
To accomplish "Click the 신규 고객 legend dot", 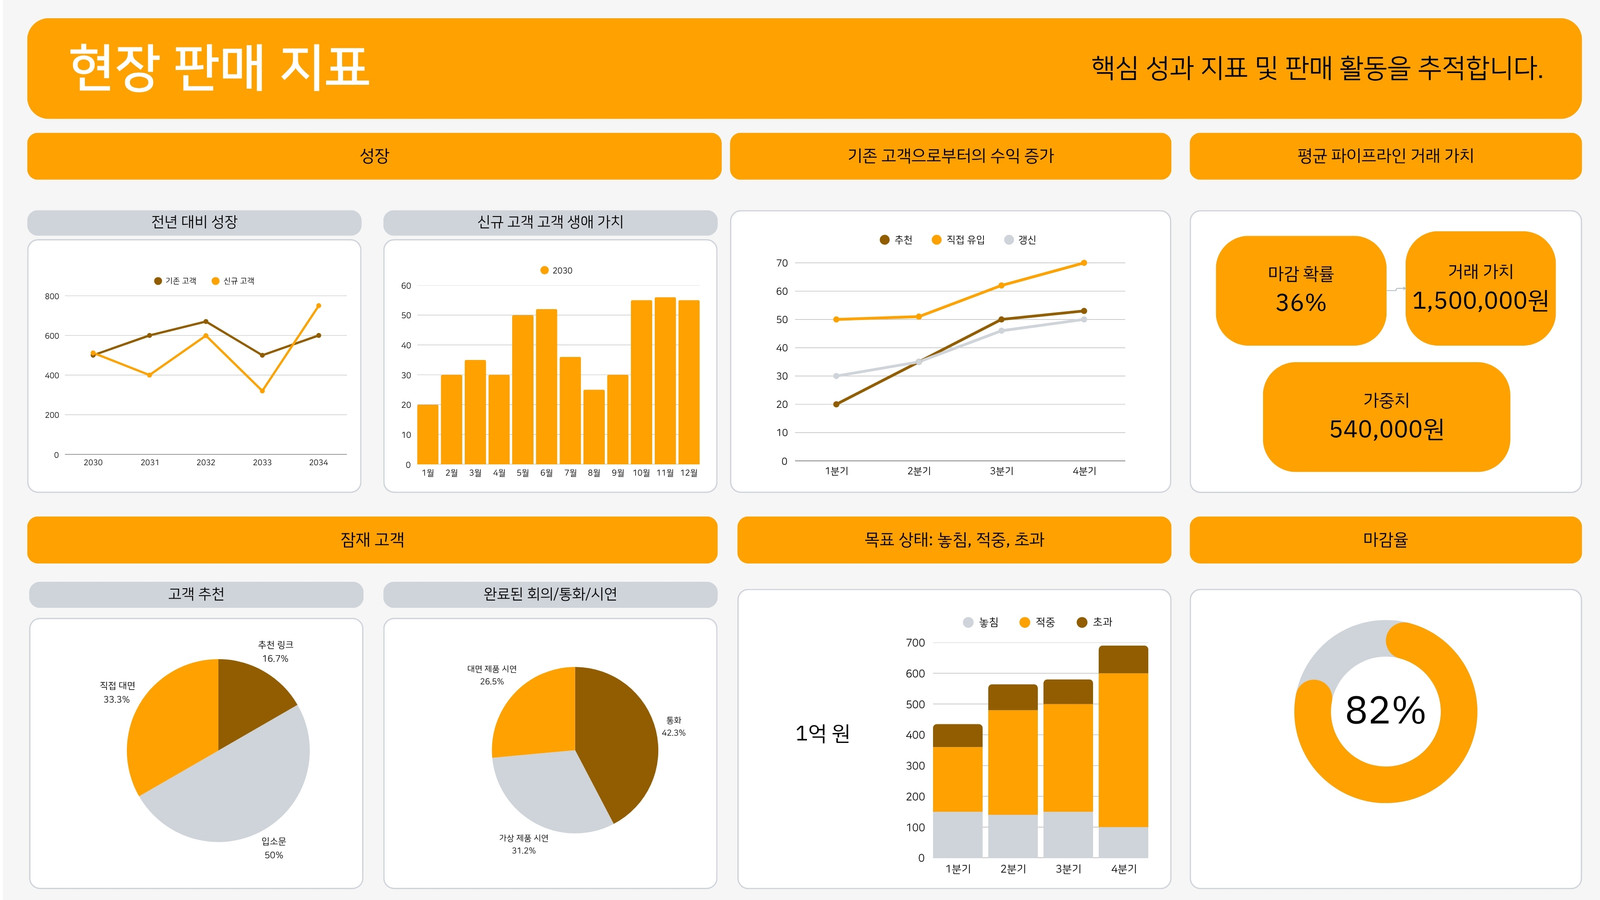I will tap(215, 281).
